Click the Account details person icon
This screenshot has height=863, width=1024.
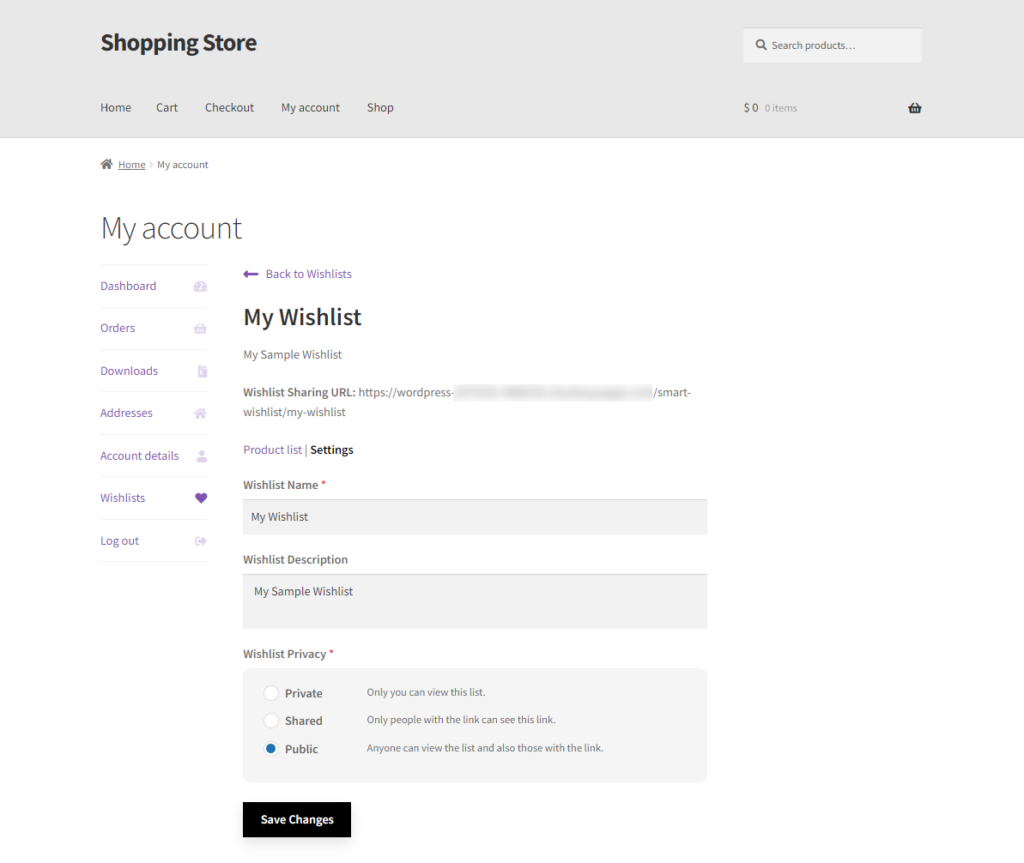click(202, 456)
